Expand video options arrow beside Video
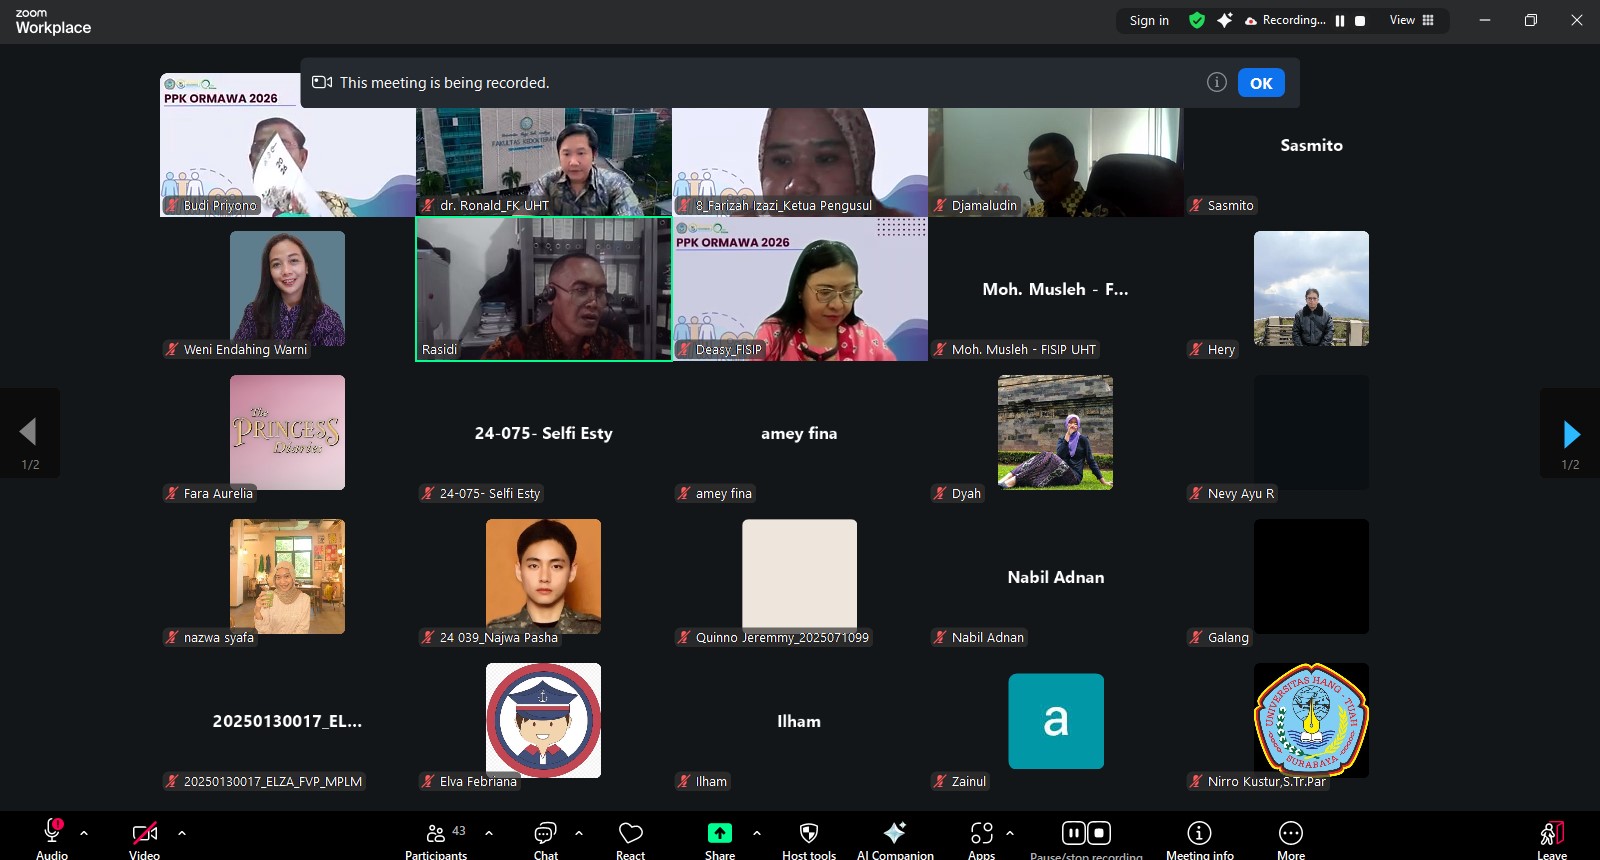 (x=182, y=832)
